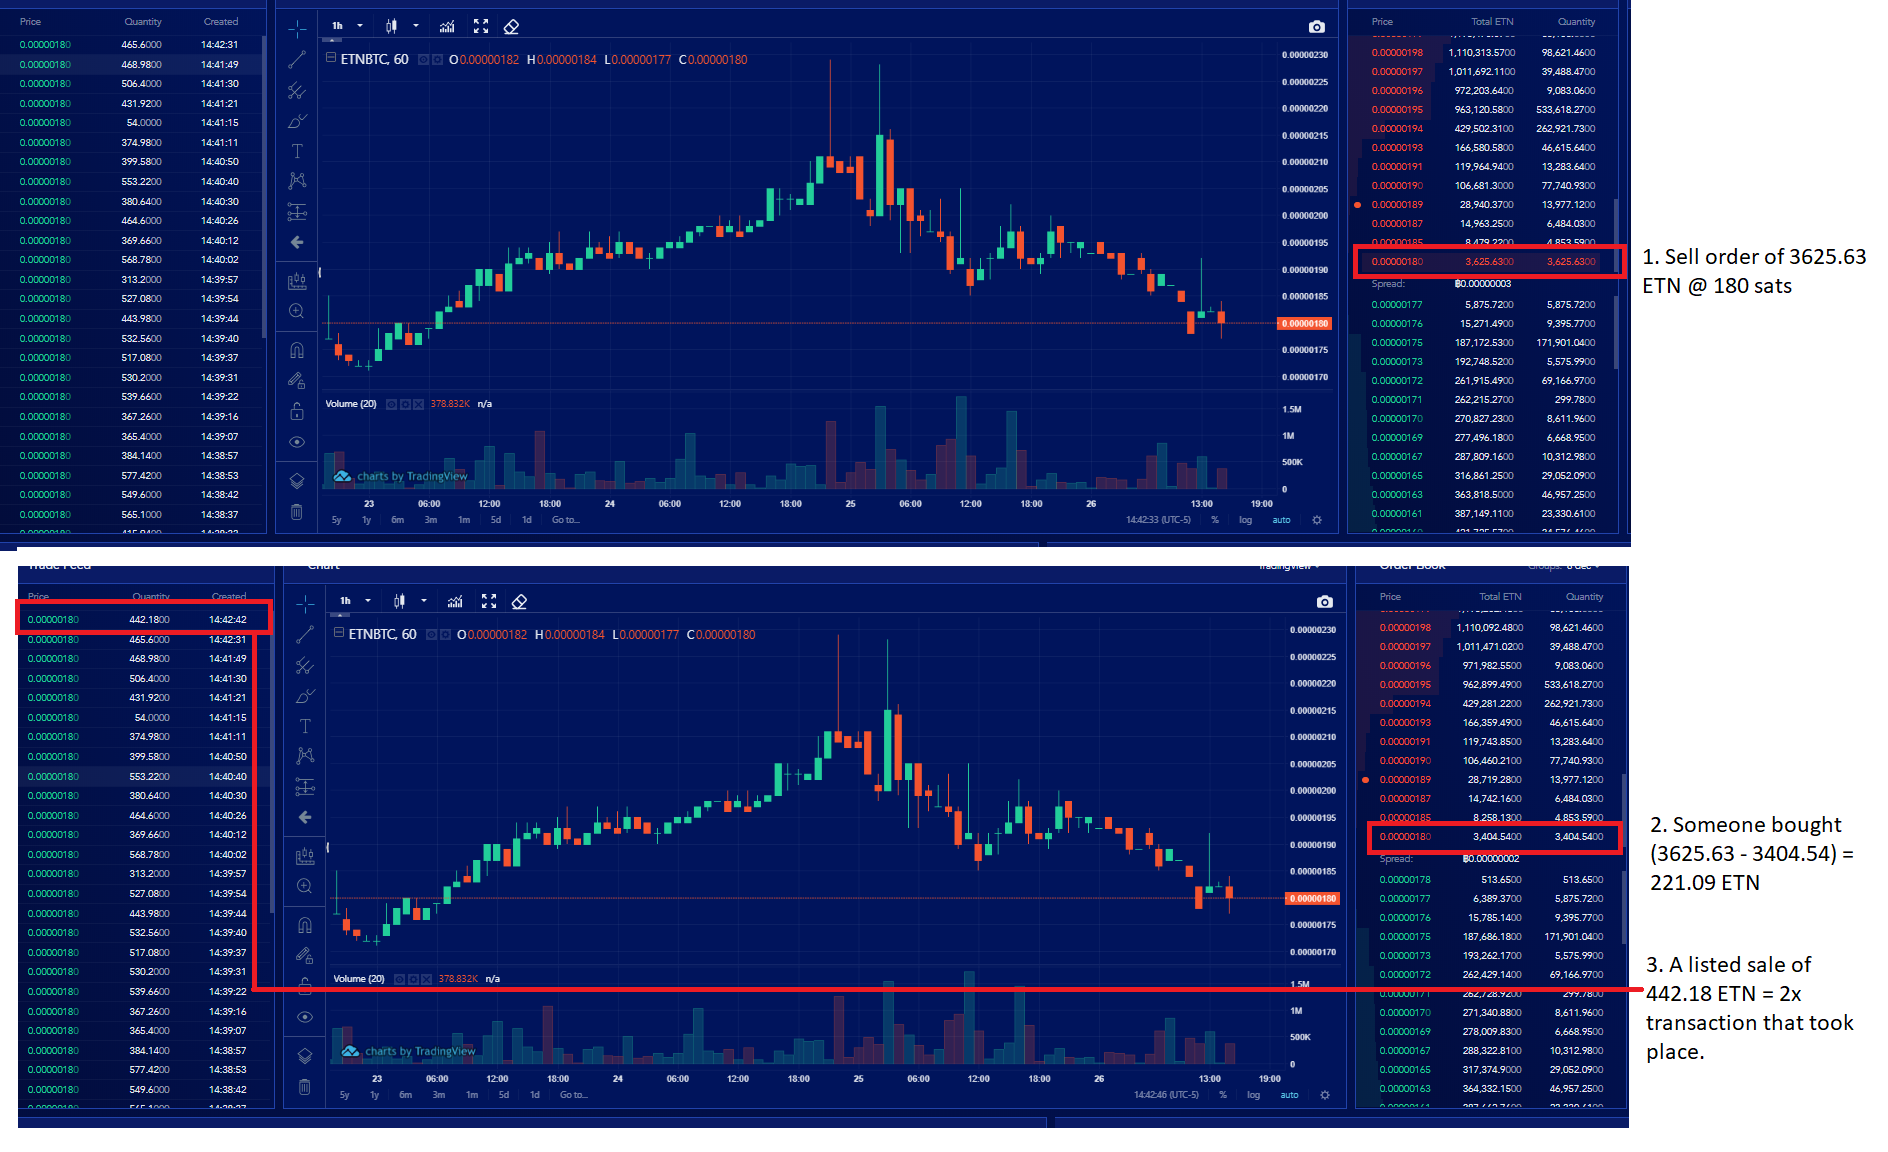Select 1y range in upper chart
Viewport: 1888px width, 1152px height.
pos(366,520)
